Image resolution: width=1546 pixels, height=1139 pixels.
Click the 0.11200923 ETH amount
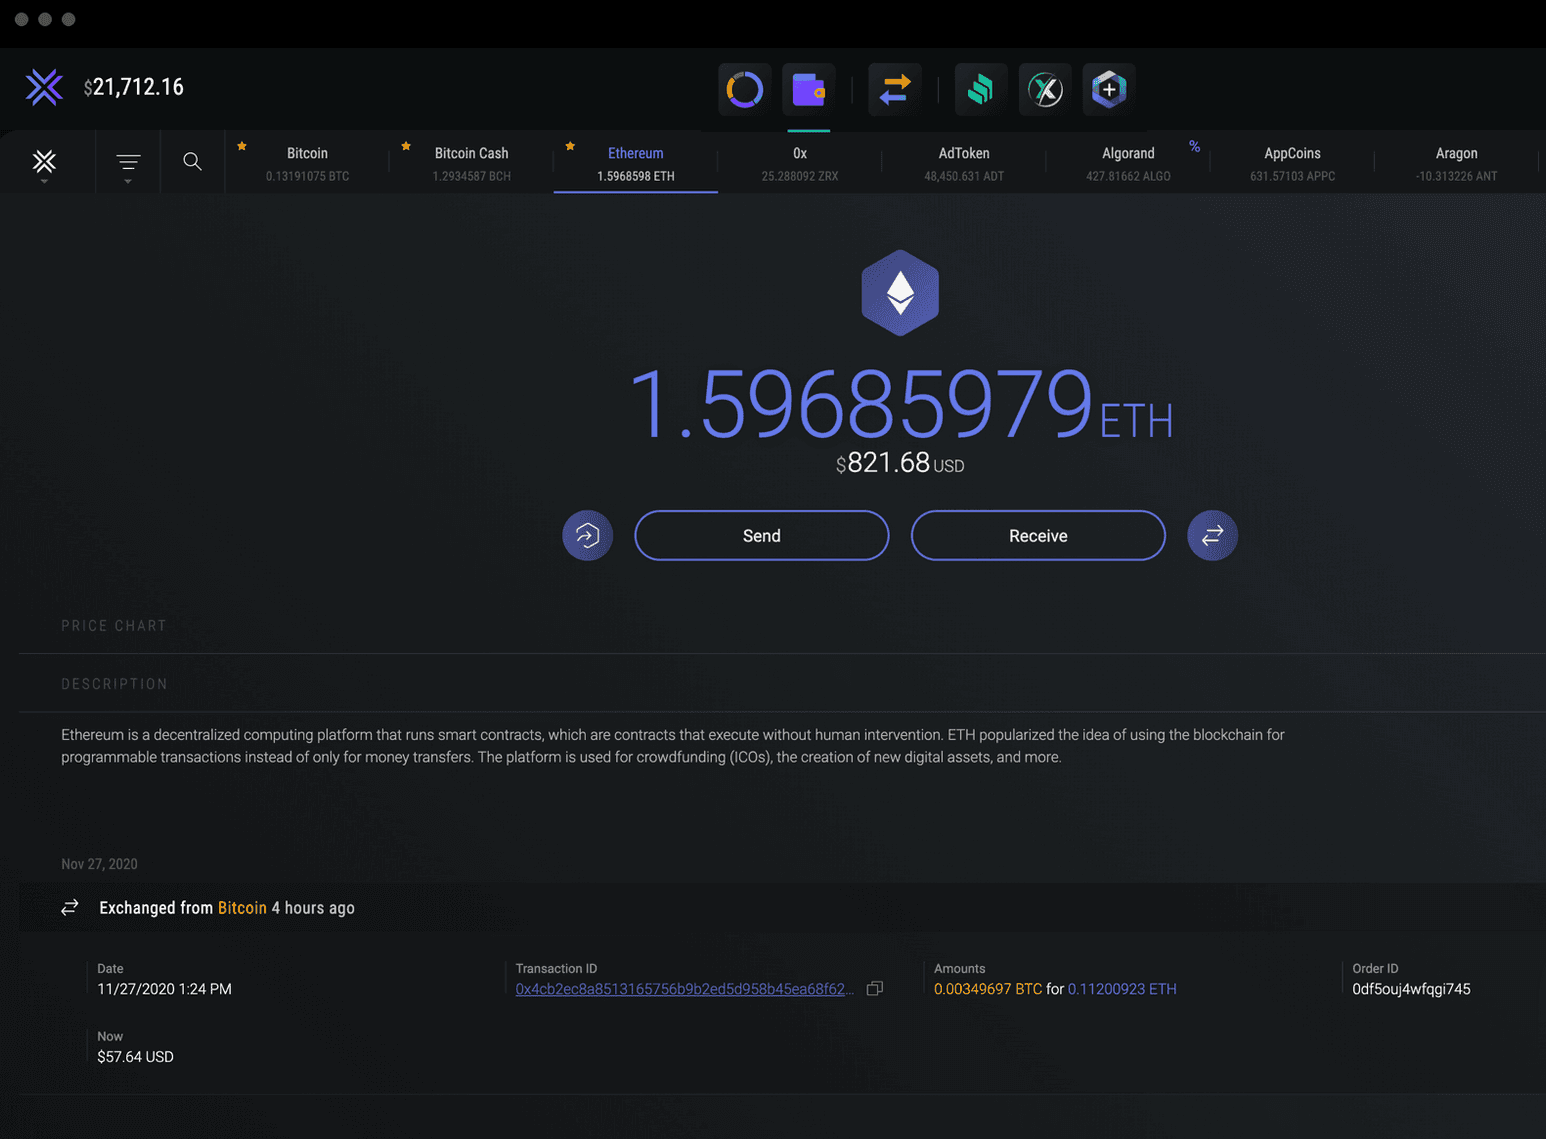[x=1122, y=989]
